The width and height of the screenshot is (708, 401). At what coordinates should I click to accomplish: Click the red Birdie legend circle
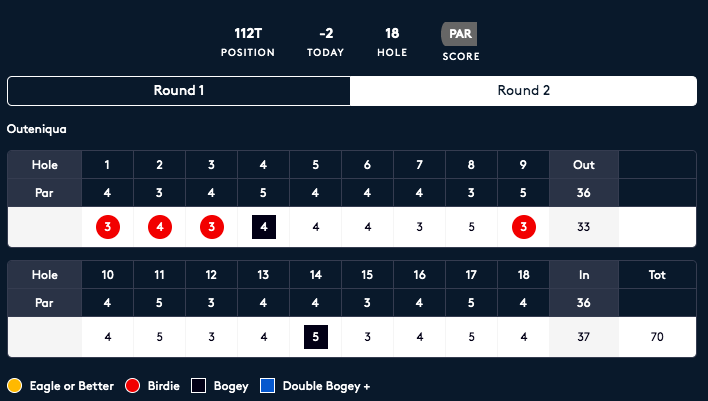click(132, 386)
